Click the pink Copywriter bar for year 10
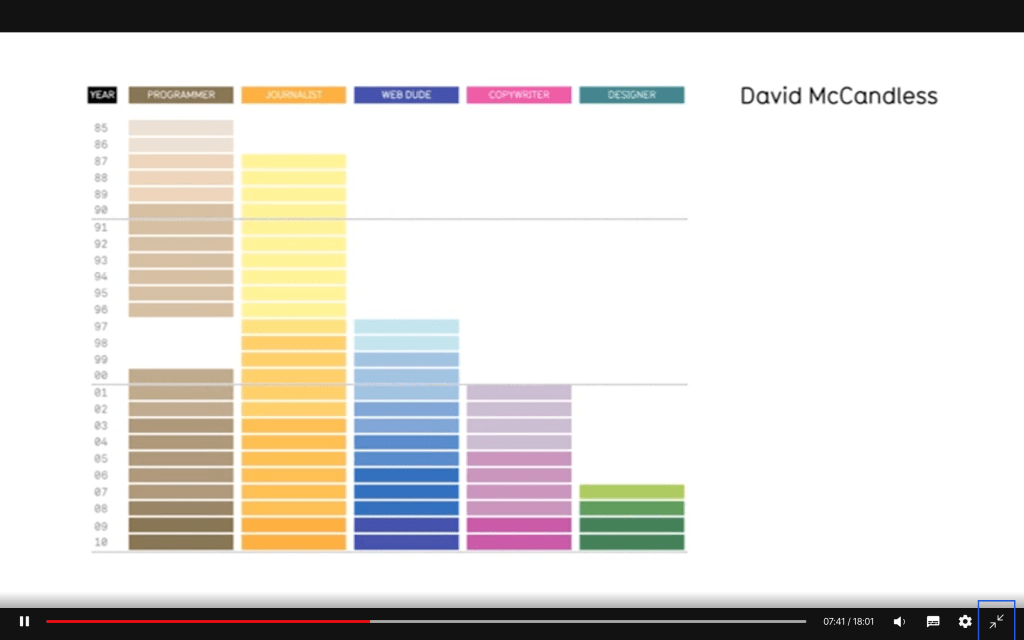This screenshot has width=1024, height=640. coord(519,542)
